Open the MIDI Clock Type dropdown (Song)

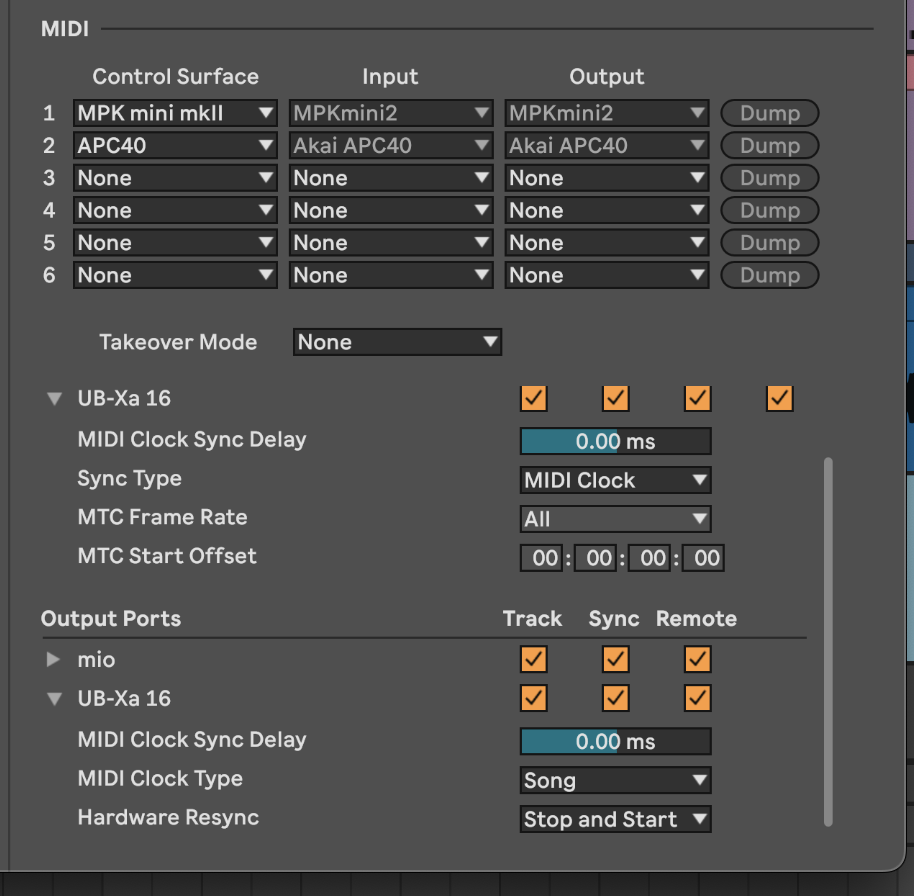point(616,781)
